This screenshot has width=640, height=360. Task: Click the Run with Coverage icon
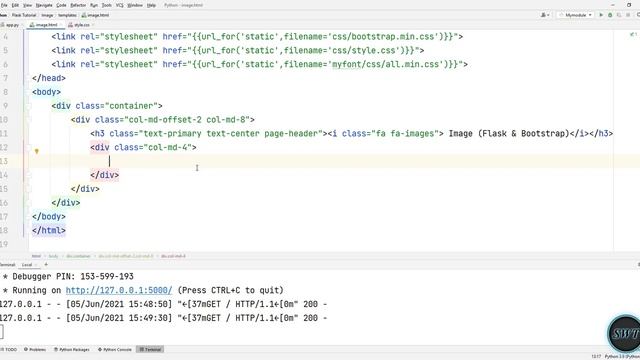[x=619, y=15]
